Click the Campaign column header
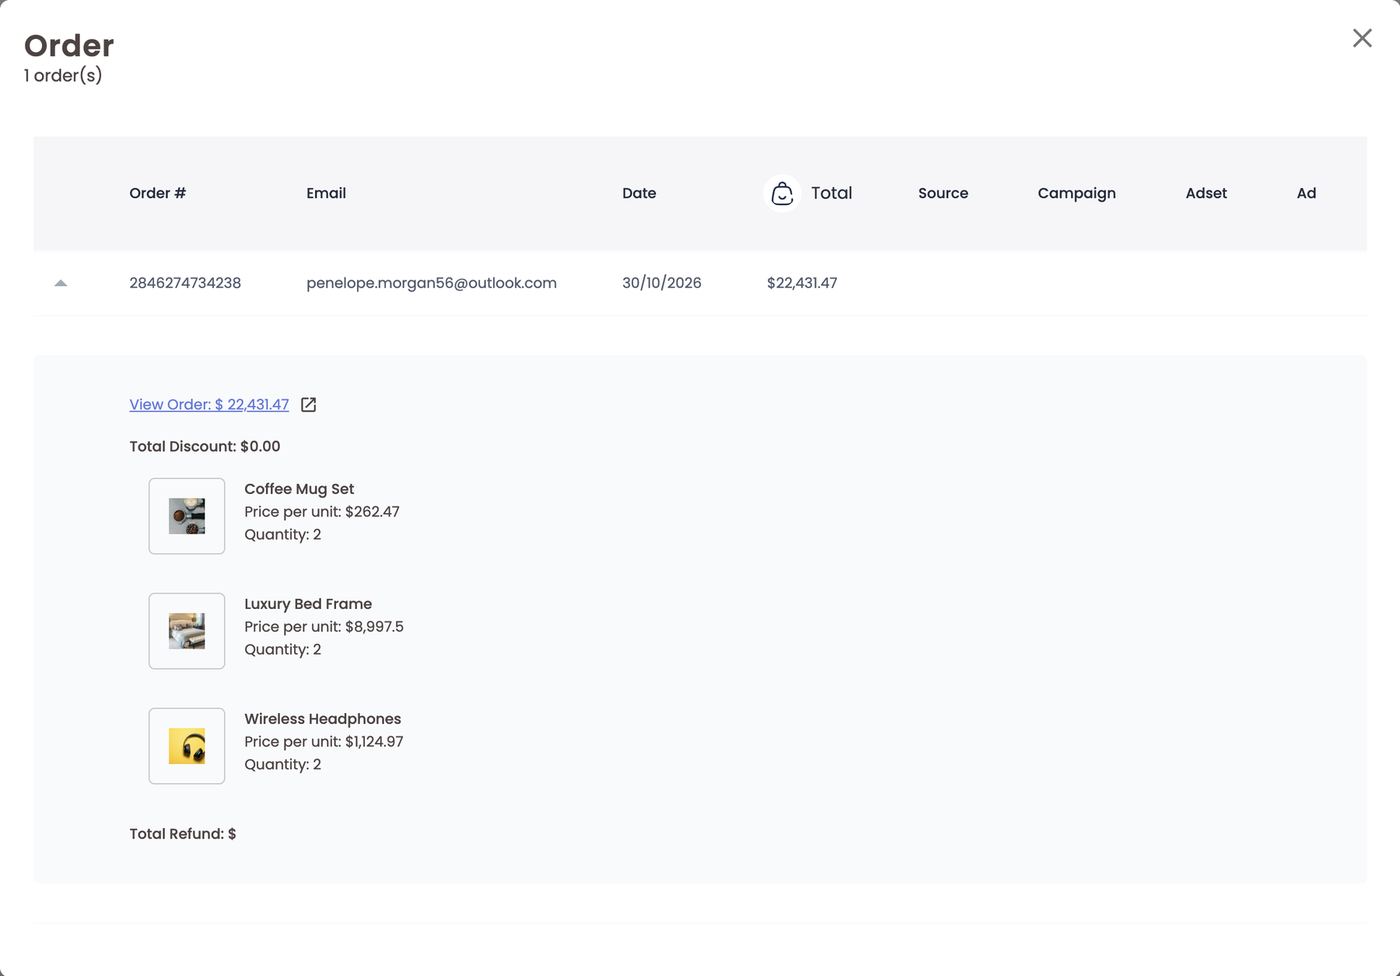The height and width of the screenshot is (976, 1400). click(x=1077, y=193)
